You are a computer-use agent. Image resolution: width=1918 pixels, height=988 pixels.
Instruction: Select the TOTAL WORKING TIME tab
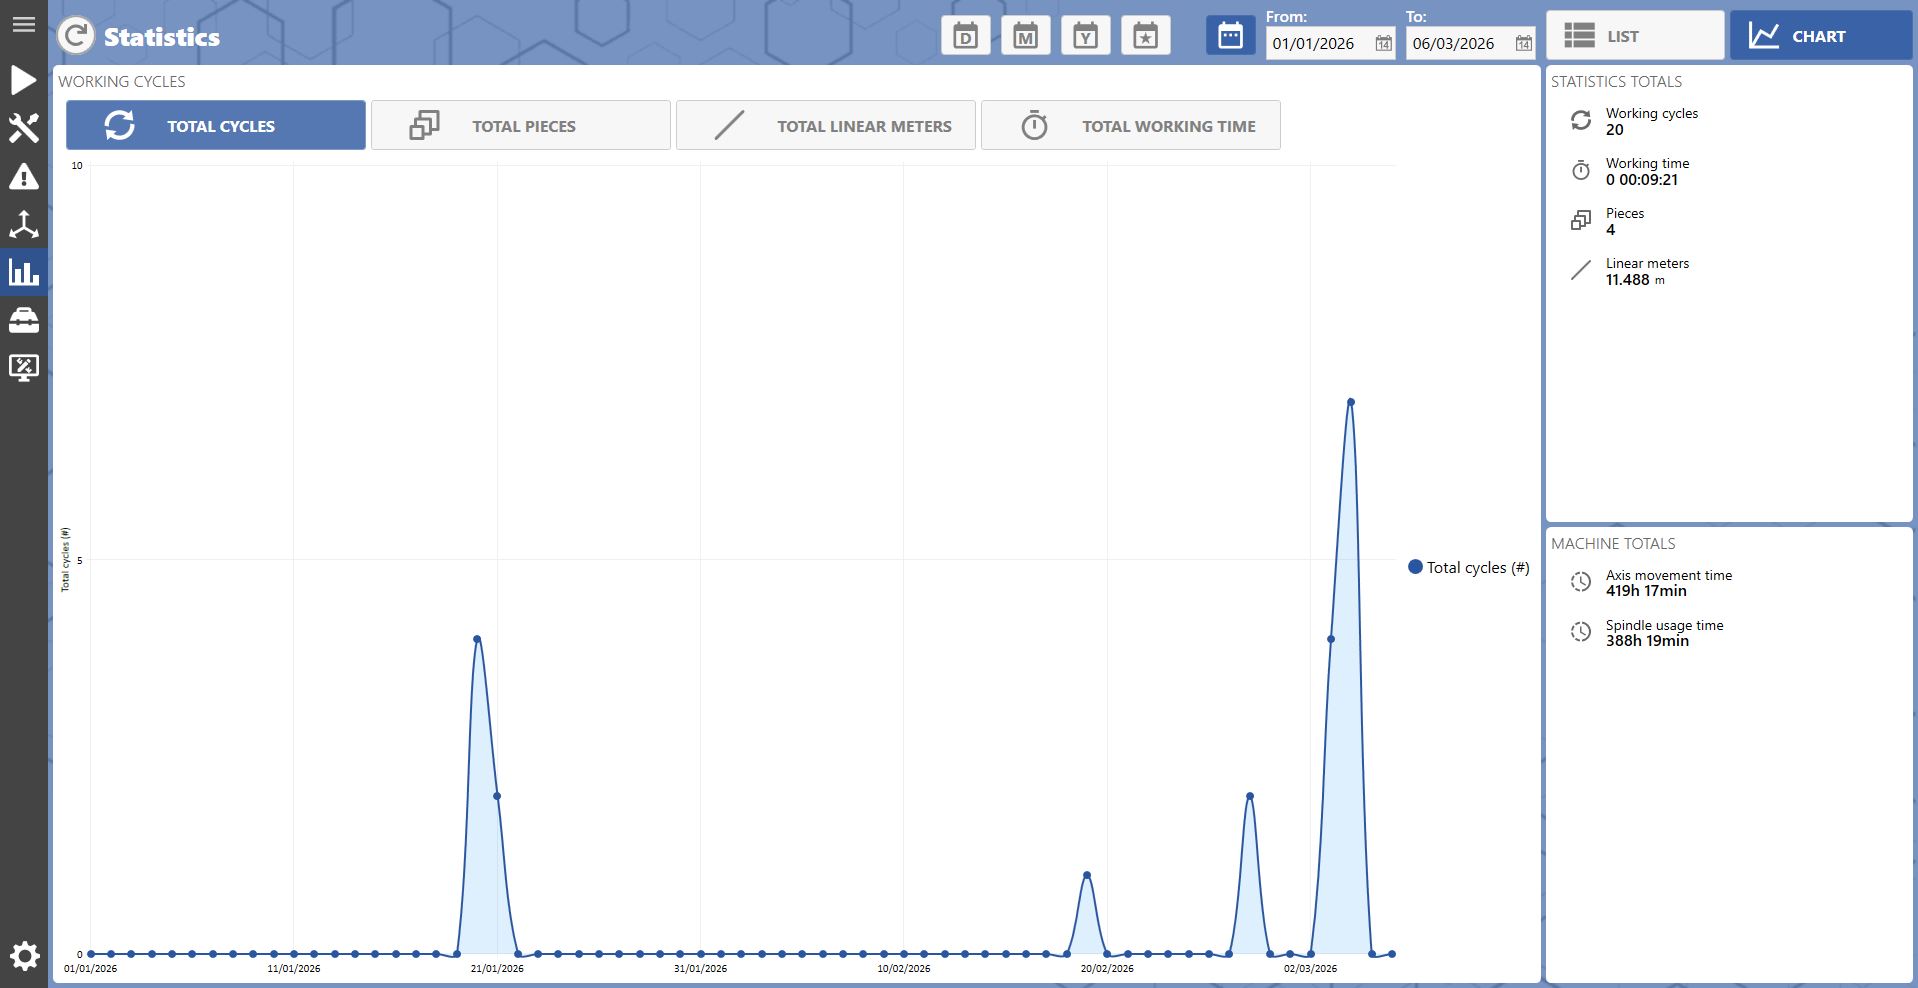(1131, 126)
